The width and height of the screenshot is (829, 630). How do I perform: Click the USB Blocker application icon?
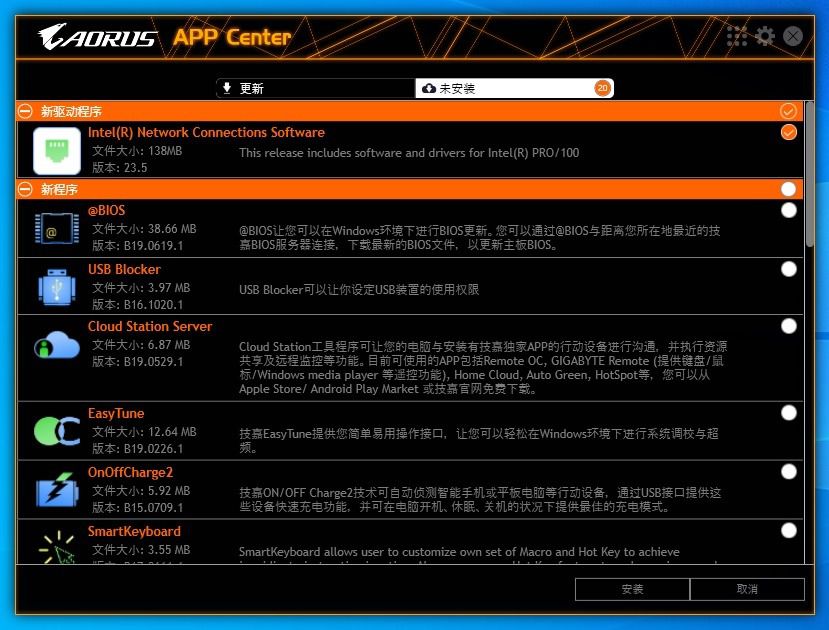tap(57, 288)
